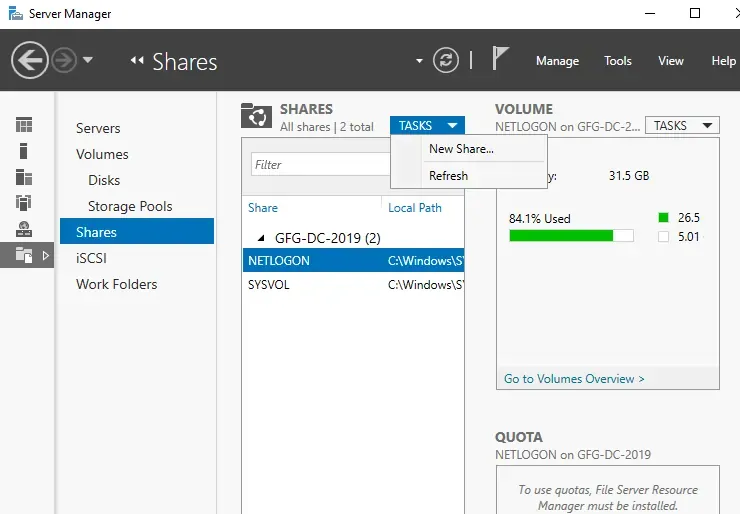Image resolution: width=740 pixels, height=514 pixels.
Task: Select the SYSVOL share row
Action: tap(353, 285)
